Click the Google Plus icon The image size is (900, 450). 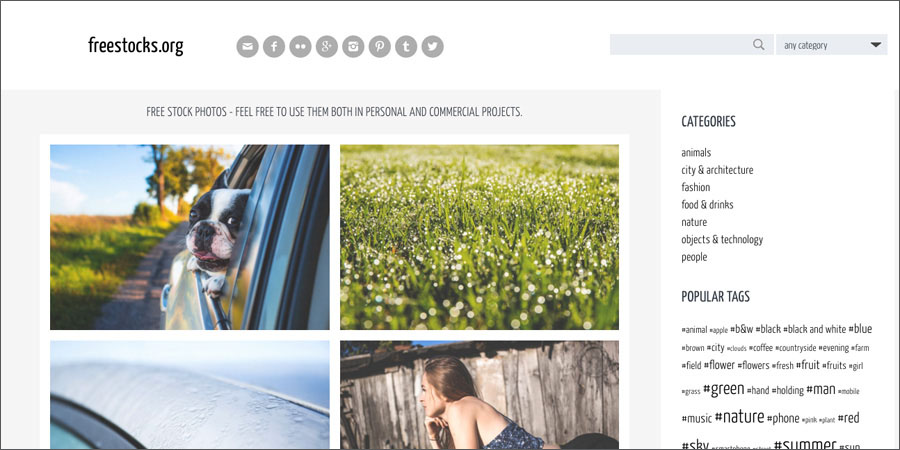click(x=327, y=46)
